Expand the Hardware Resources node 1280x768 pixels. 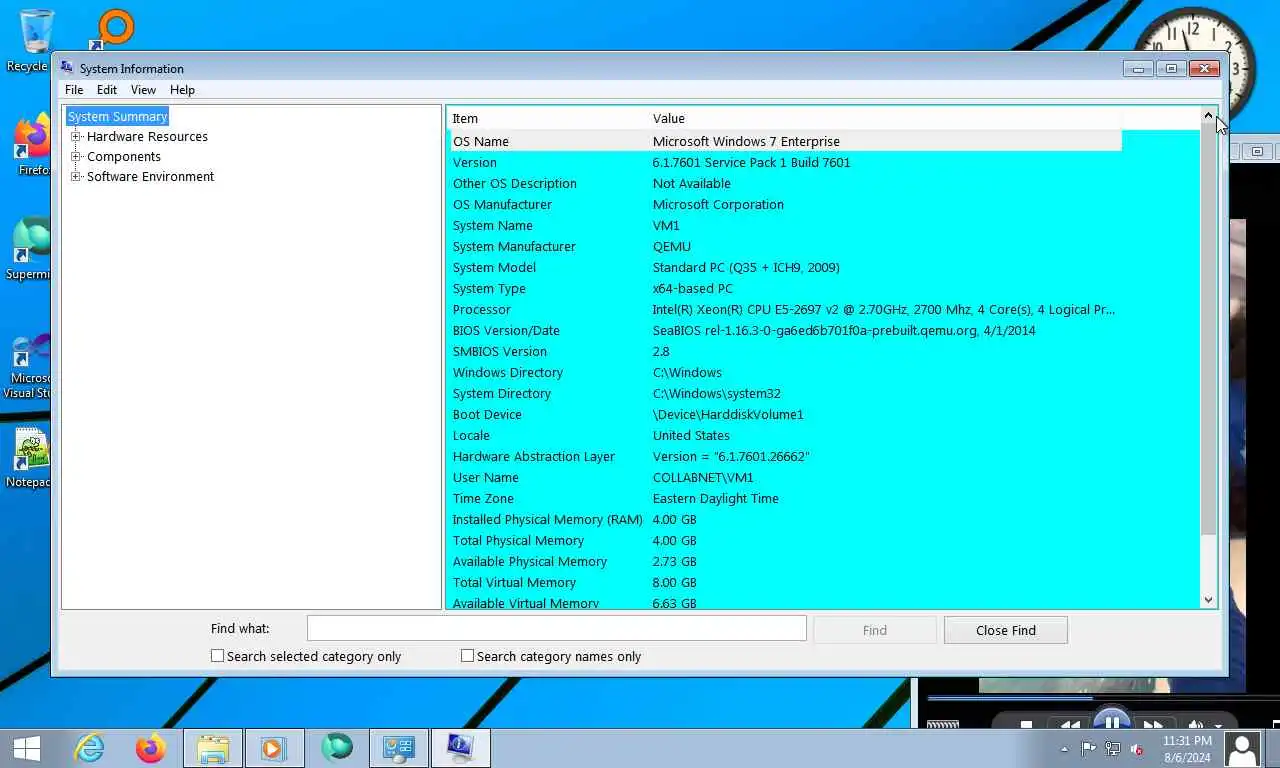point(76,136)
